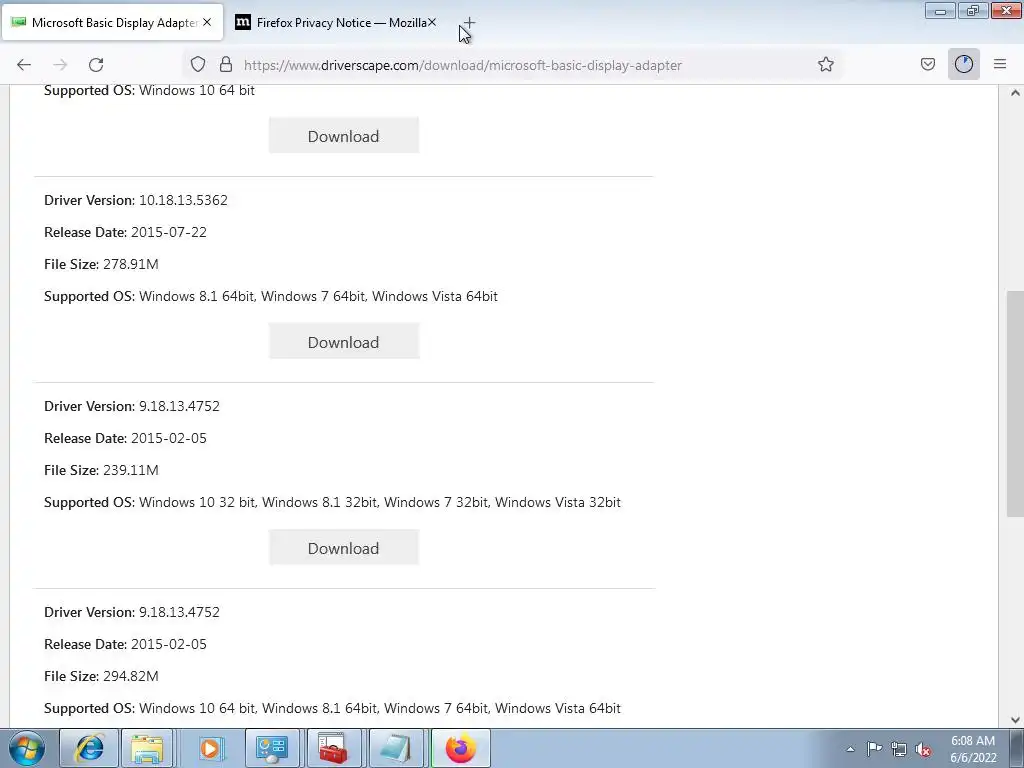Open tracking protection shield info
The image size is (1024, 768).
(x=198, y=64)
